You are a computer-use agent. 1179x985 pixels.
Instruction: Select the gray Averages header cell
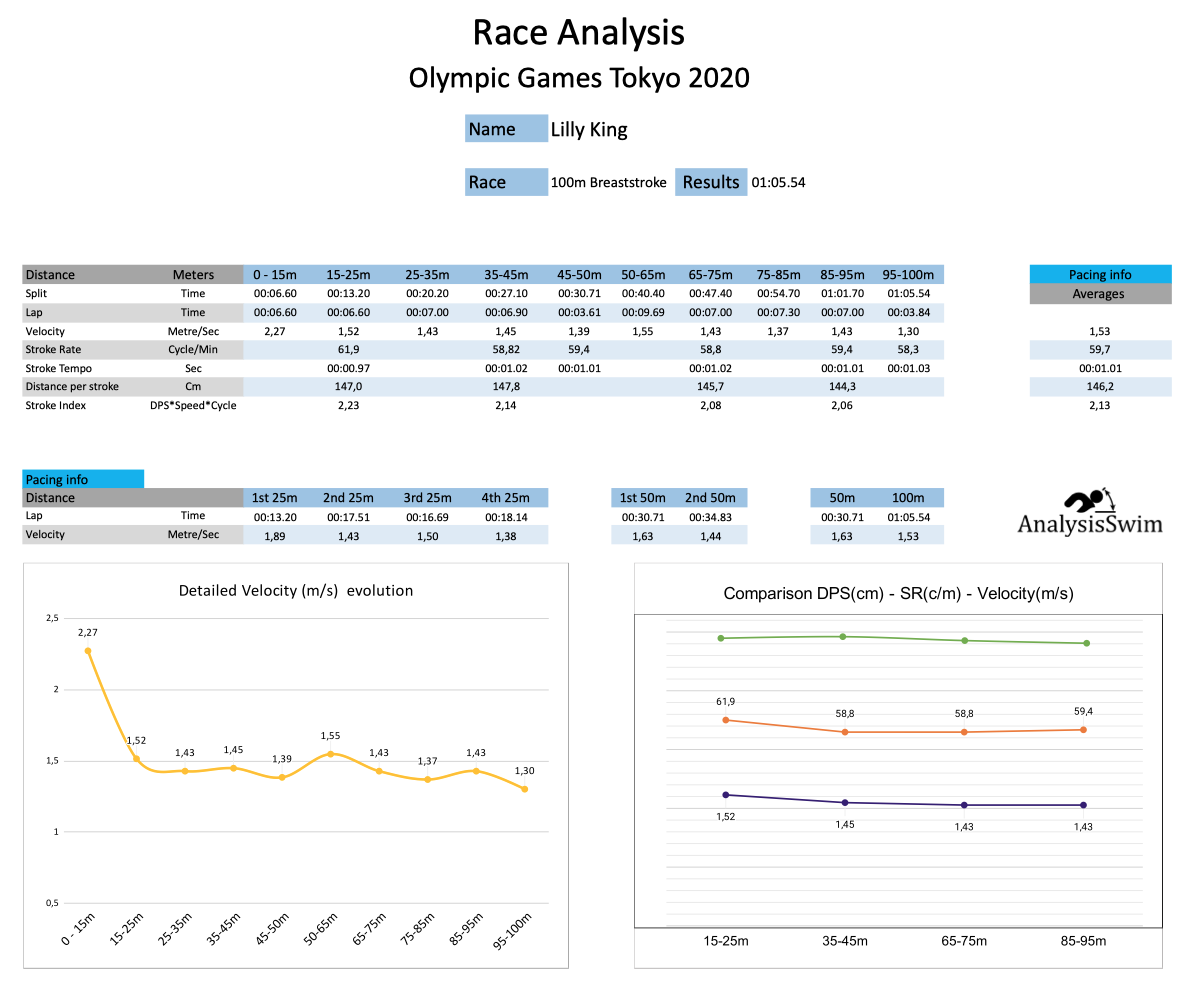point(1100,294)
